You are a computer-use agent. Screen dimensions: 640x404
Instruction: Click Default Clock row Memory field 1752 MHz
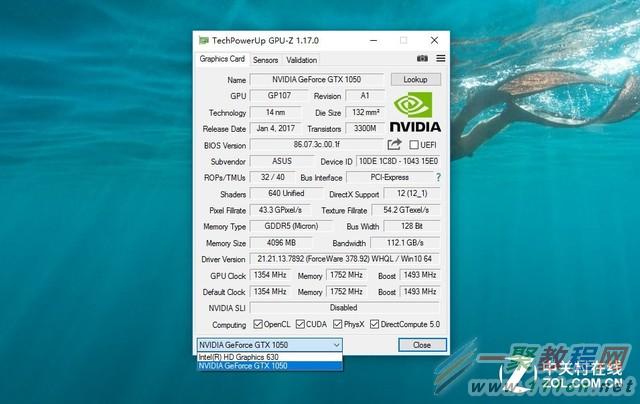[x=347, y=292]
